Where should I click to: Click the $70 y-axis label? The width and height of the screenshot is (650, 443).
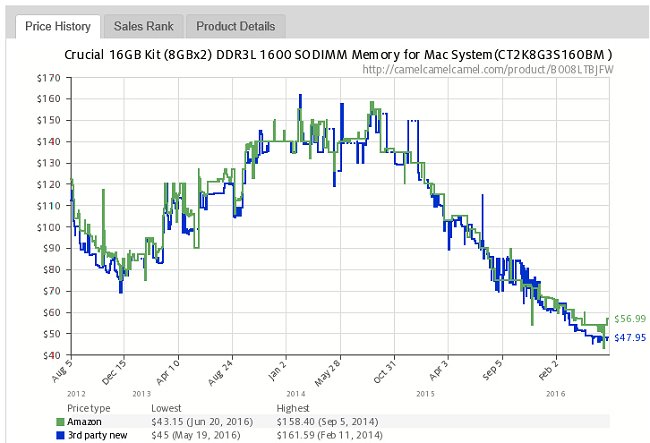pyautogui.click(x=51, y=291)
